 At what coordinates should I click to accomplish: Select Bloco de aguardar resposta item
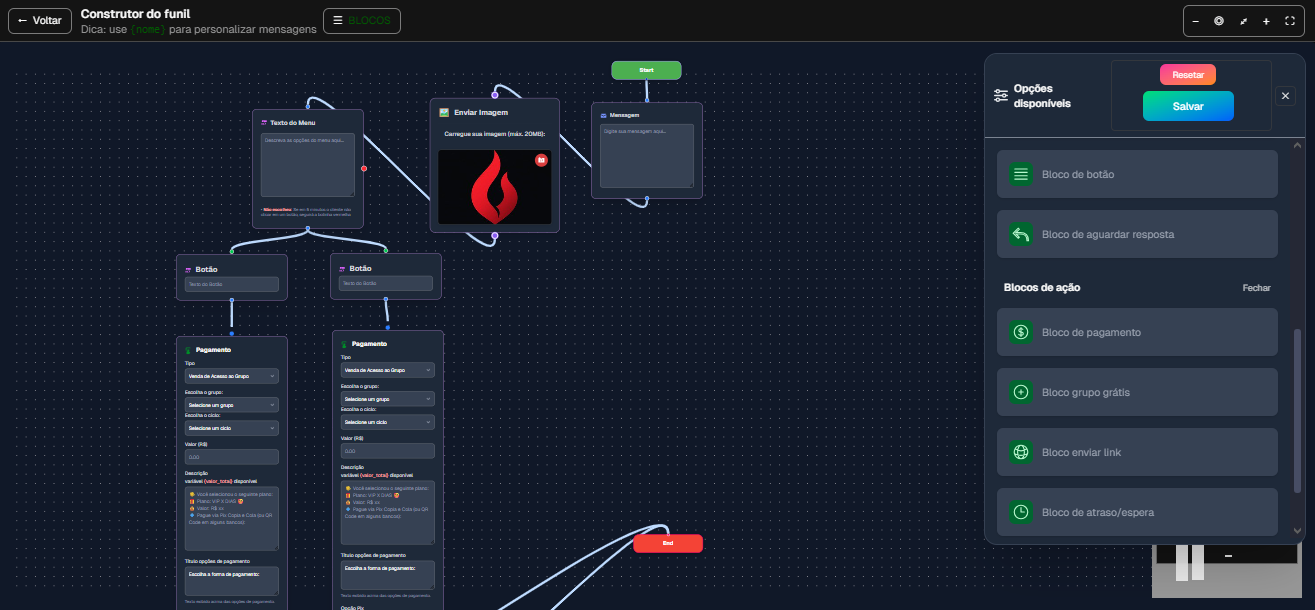[x=1137, y=234]
